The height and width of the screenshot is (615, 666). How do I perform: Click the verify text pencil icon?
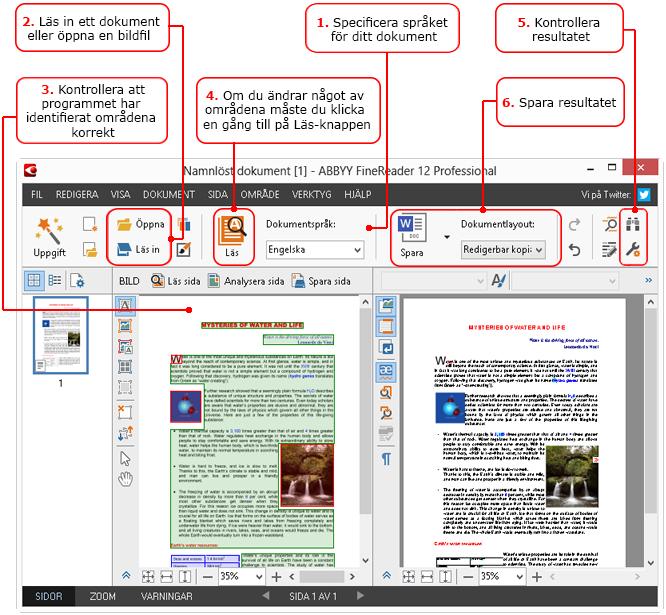click(x=609, y=250)
